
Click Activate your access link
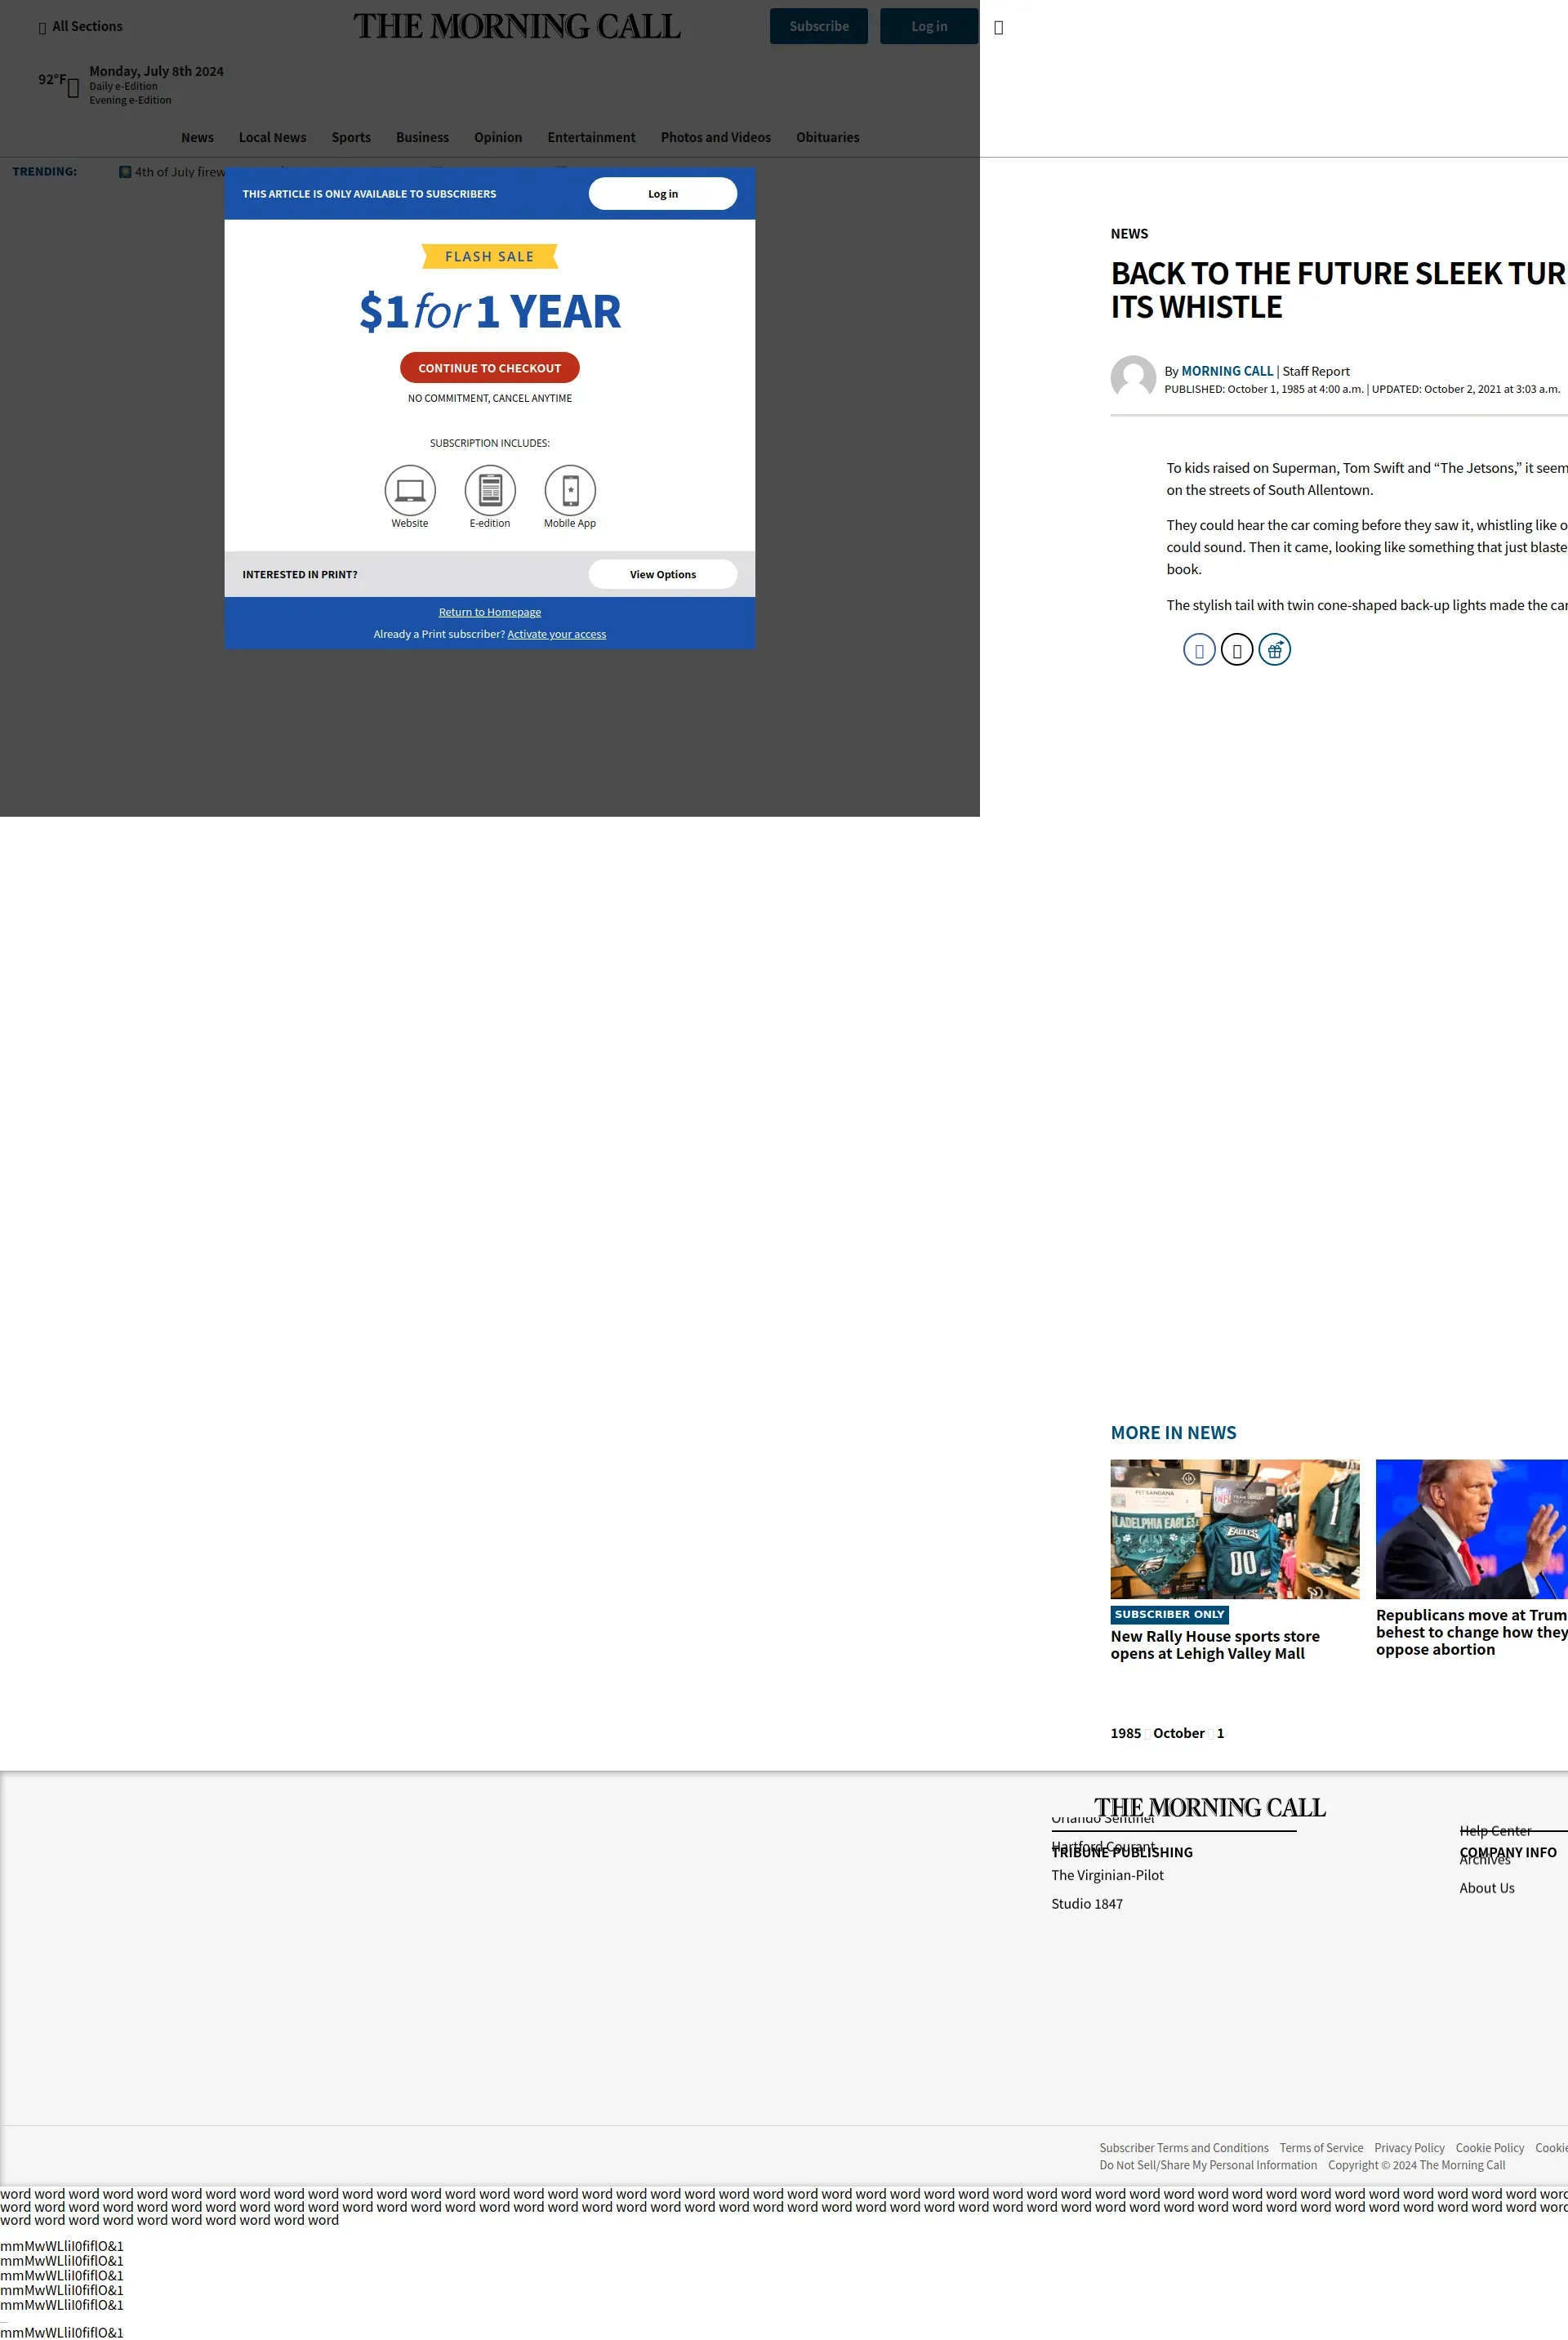point(556,634)
